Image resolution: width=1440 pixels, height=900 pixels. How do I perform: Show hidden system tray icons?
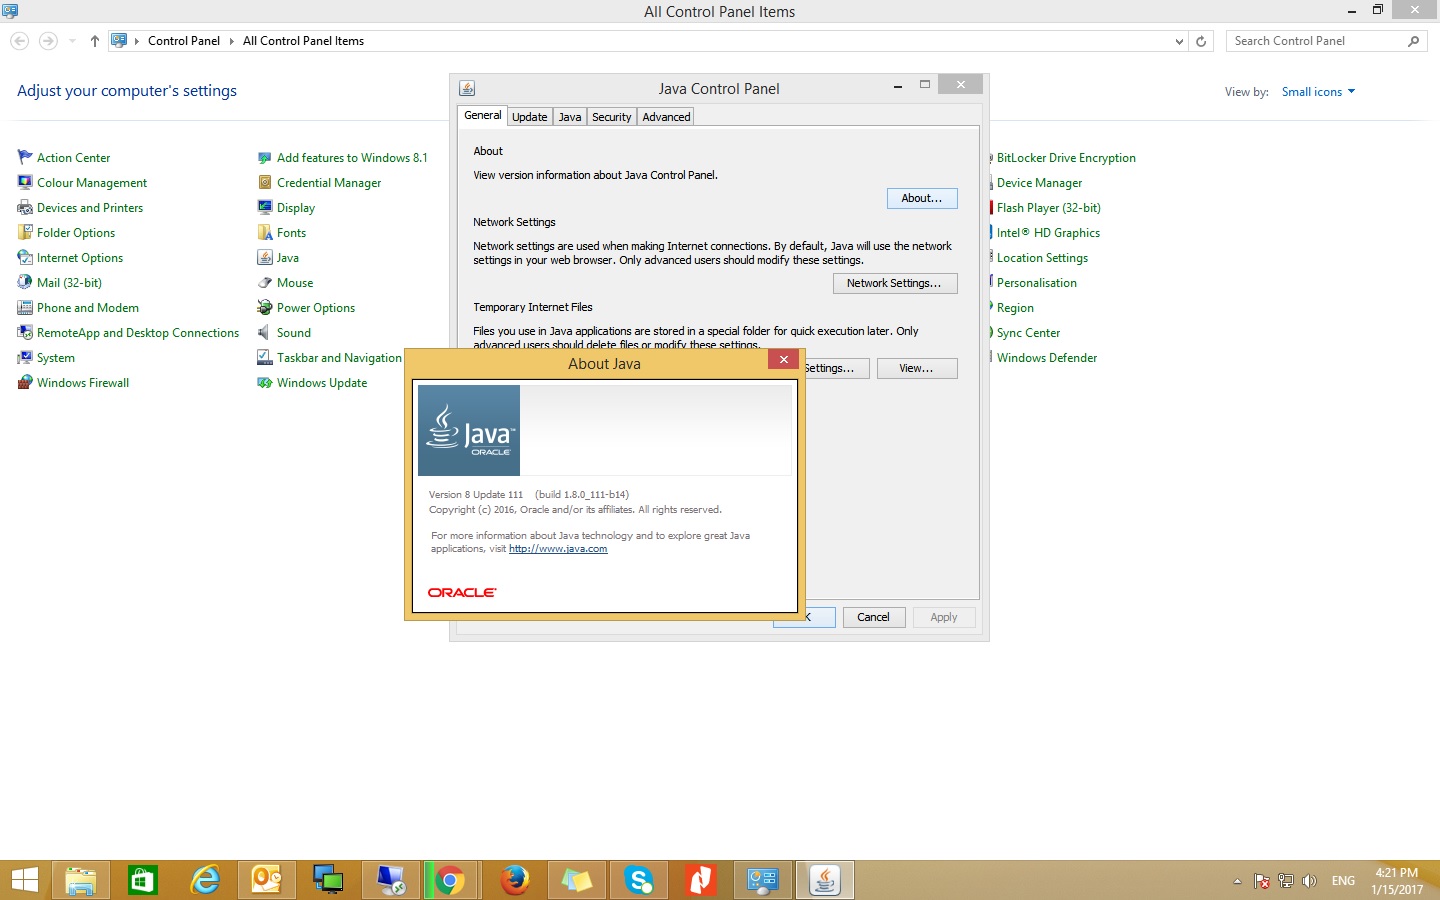pos(1237,881)
